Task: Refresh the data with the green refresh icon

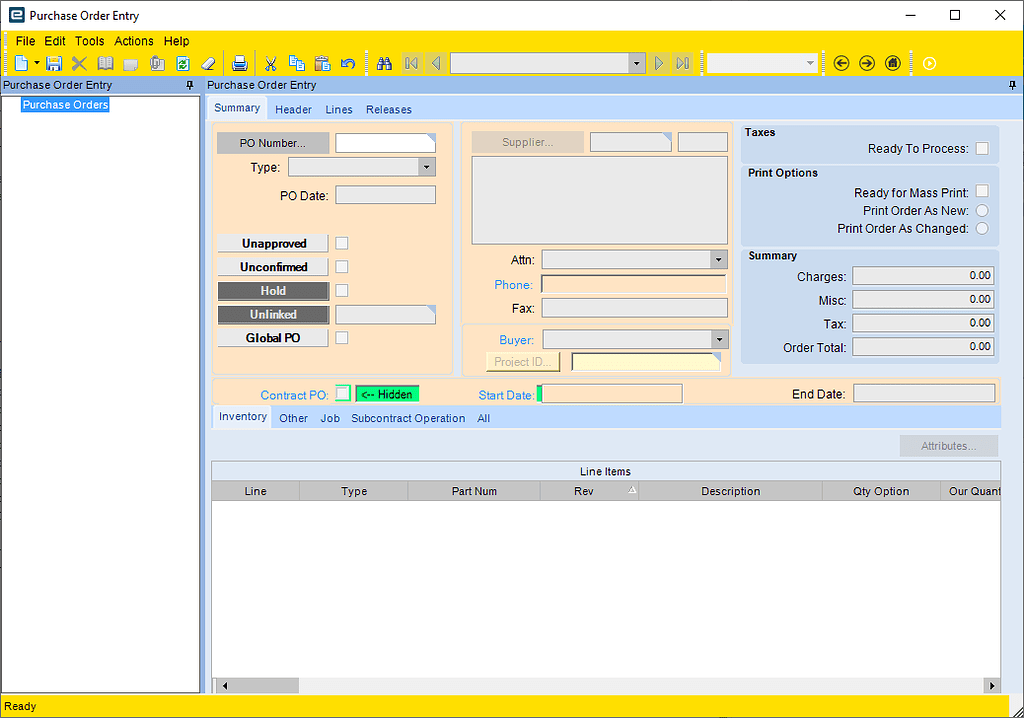Action: pyautogui.click(x=182, y=62)
